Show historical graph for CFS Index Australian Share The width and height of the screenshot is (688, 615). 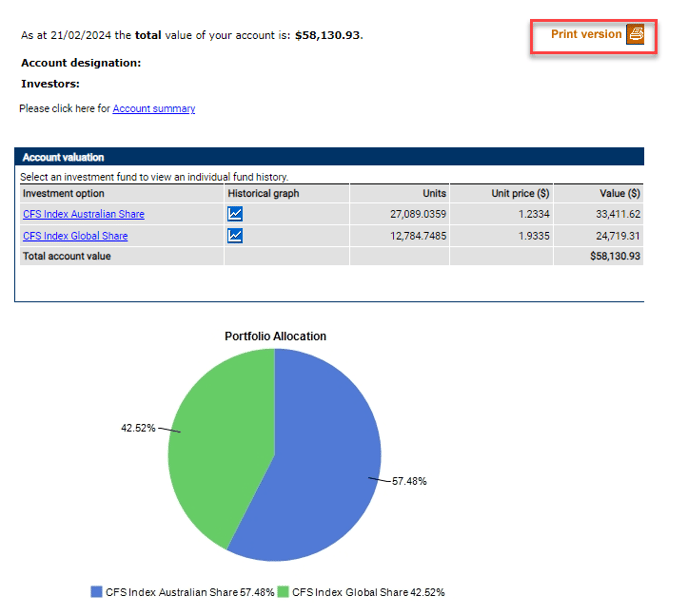click(235, 214)
